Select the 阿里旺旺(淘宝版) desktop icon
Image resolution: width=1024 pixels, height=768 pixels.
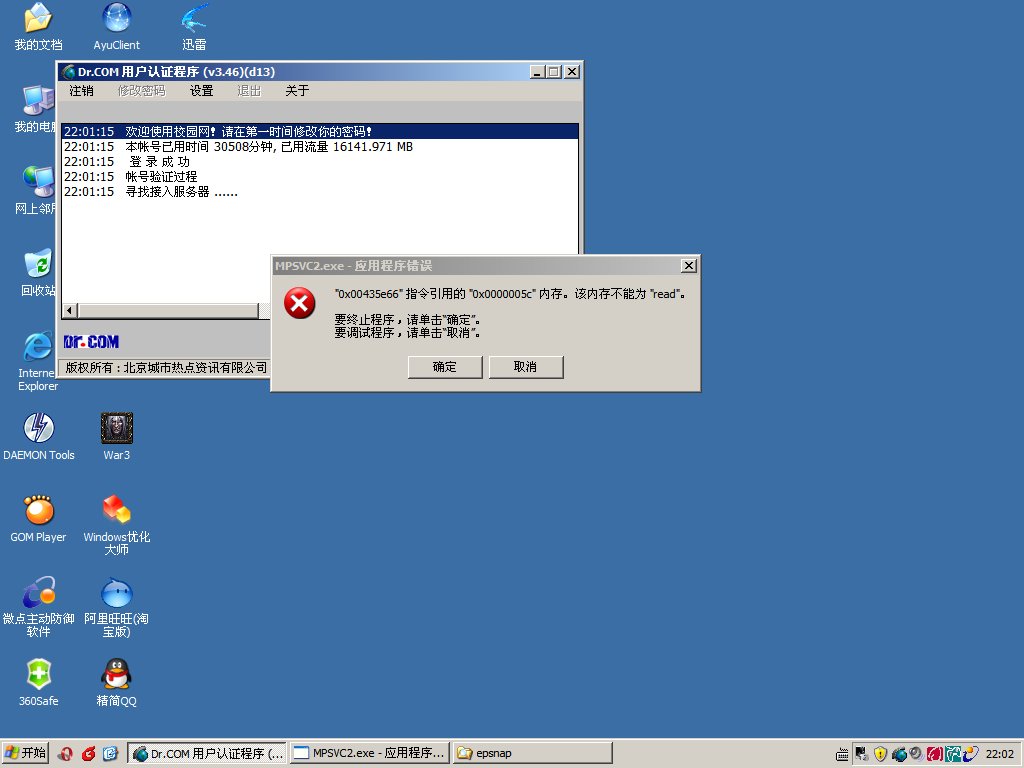pos(117,607)
